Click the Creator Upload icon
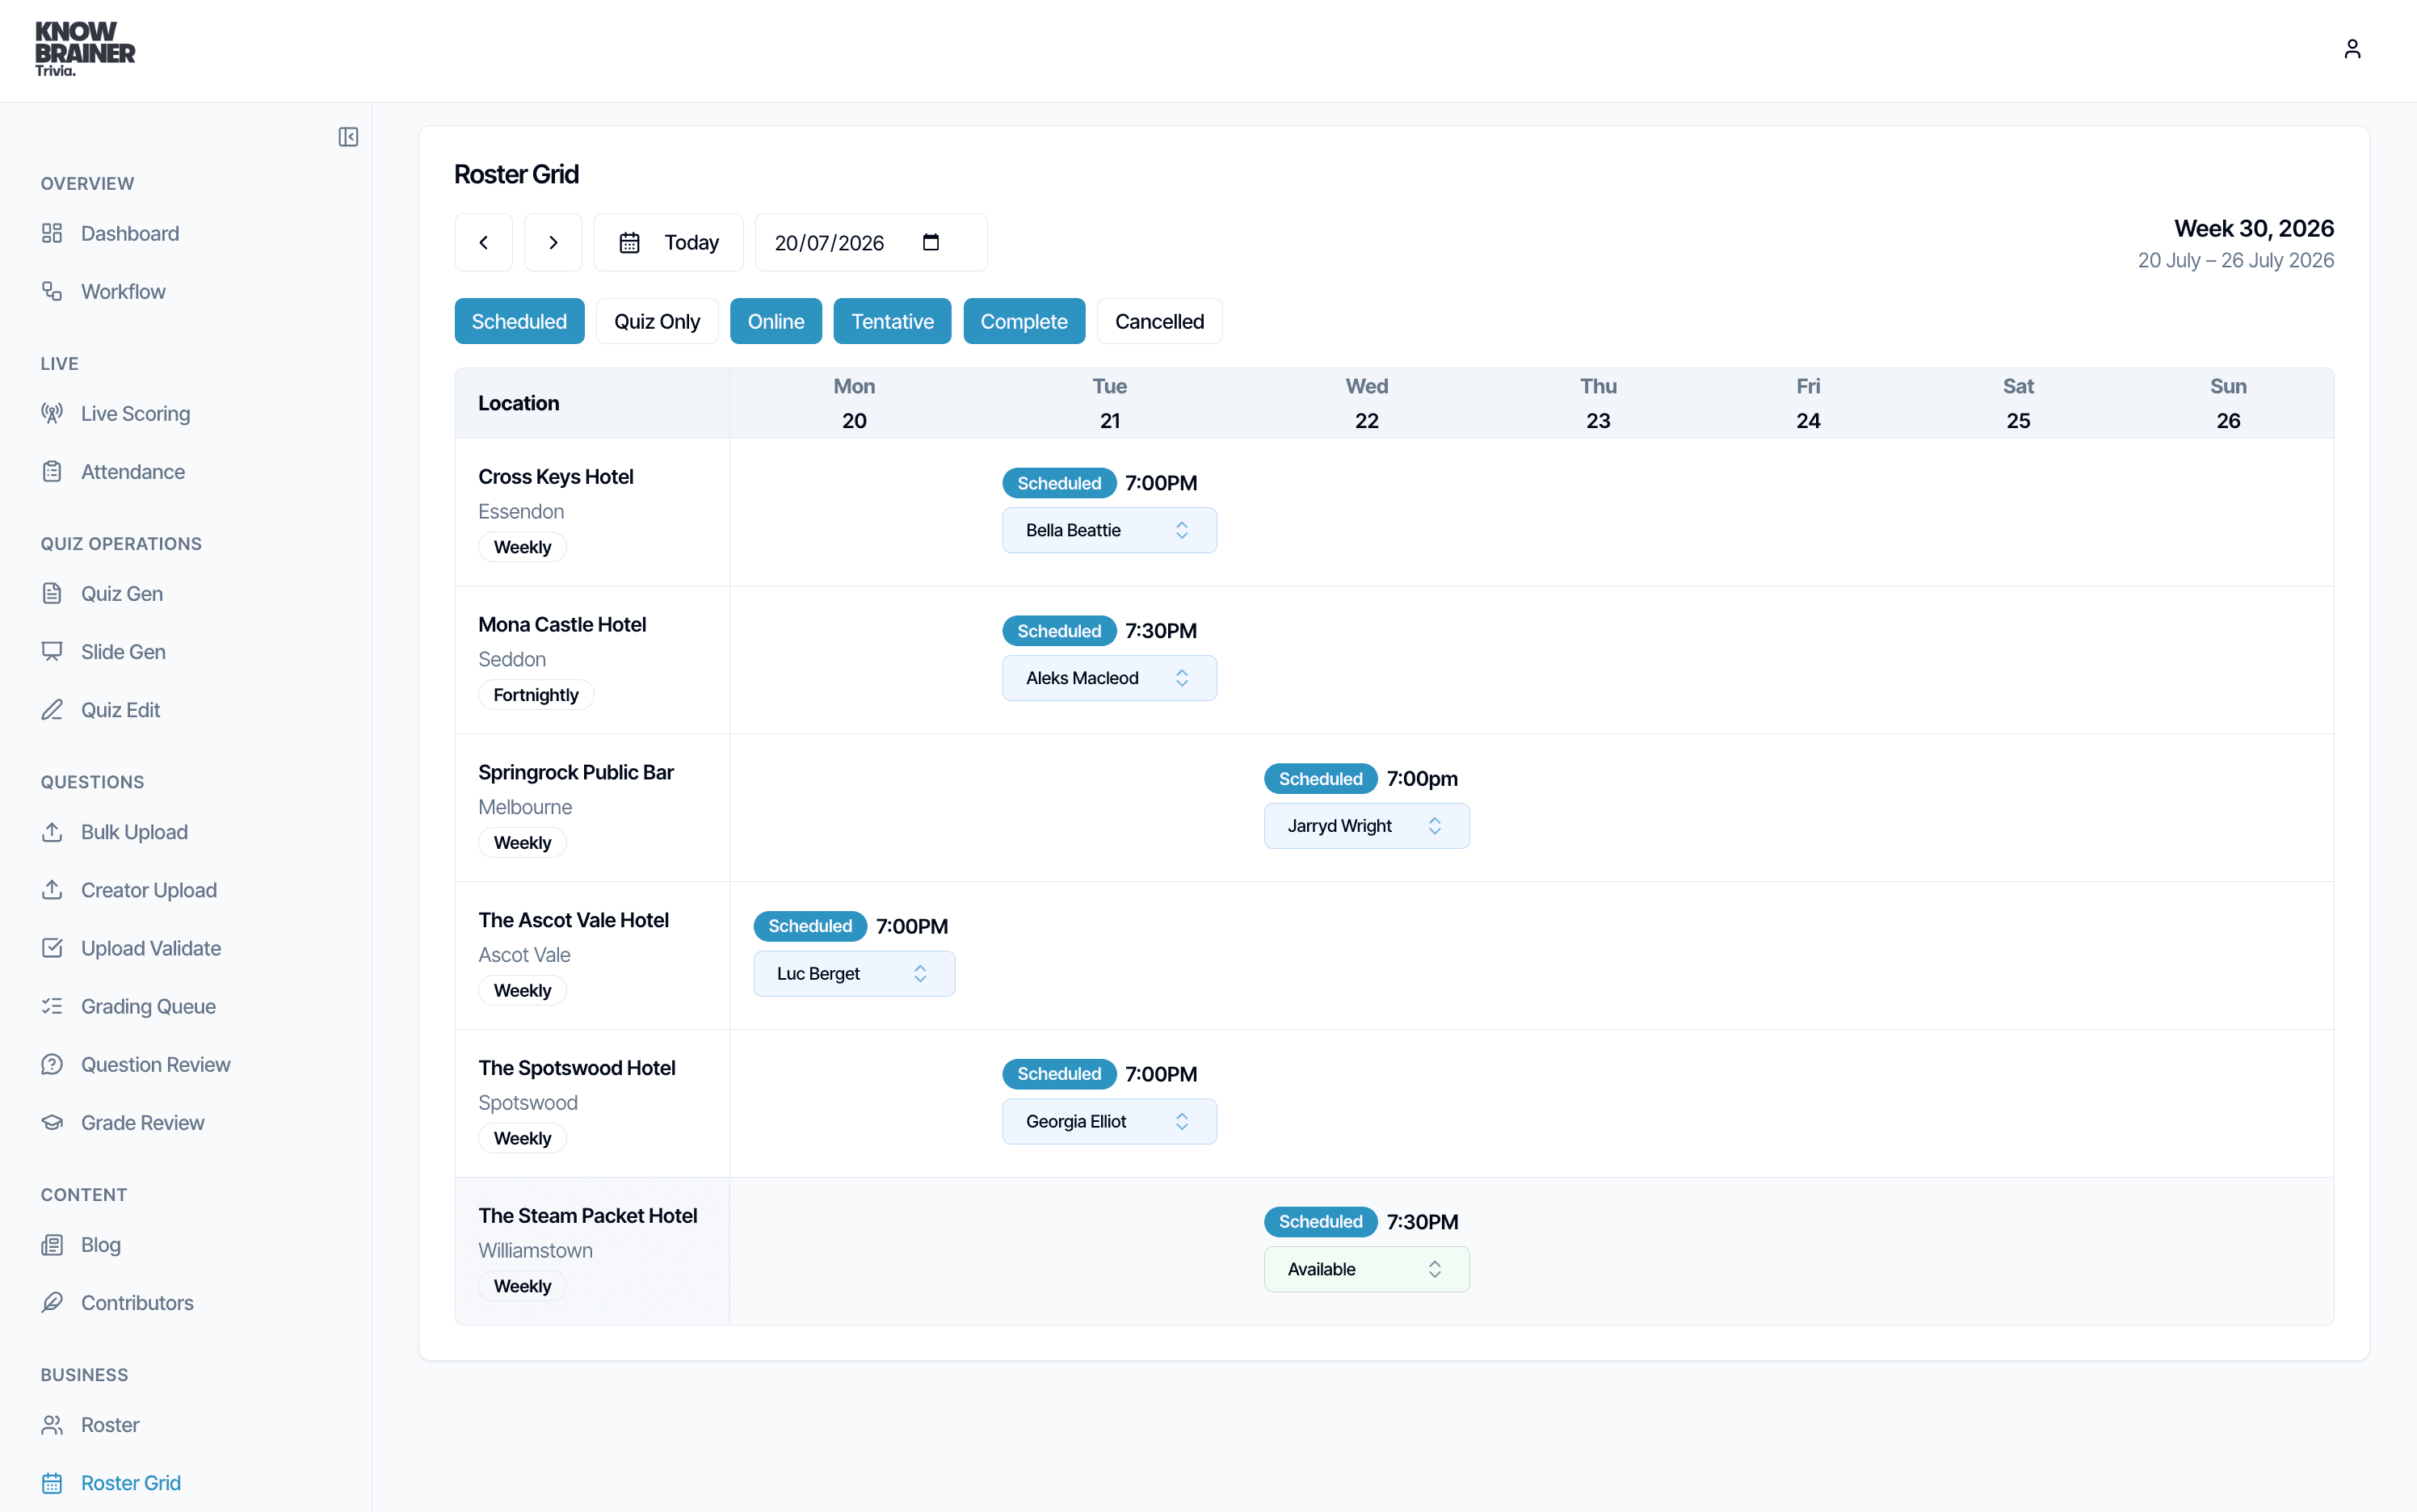The width and height of the screenshot is (2417, 1512). pyautogui.click(x=52, y=889)
